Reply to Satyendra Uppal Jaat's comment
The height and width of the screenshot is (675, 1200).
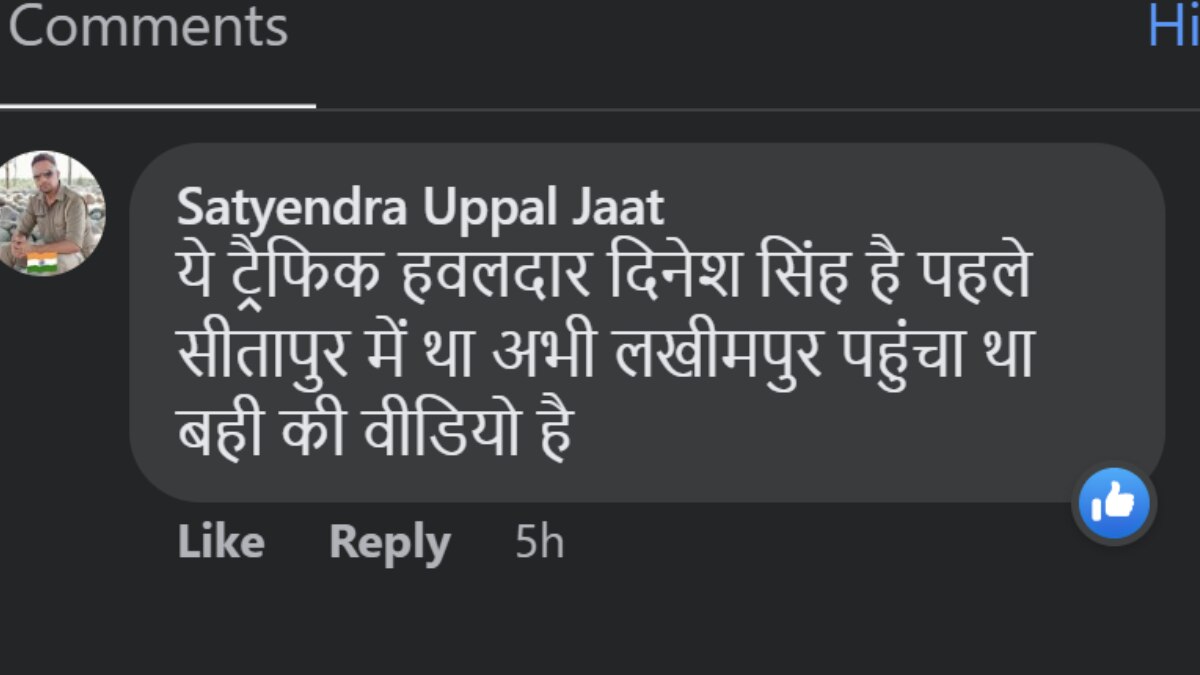[389, 543]
